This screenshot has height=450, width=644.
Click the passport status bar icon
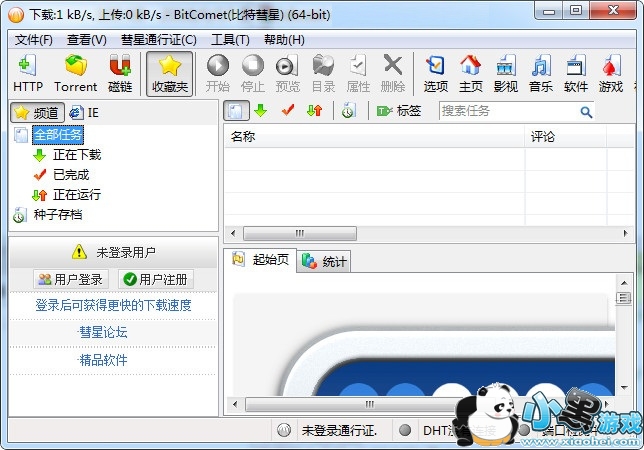tap(284, 430)
